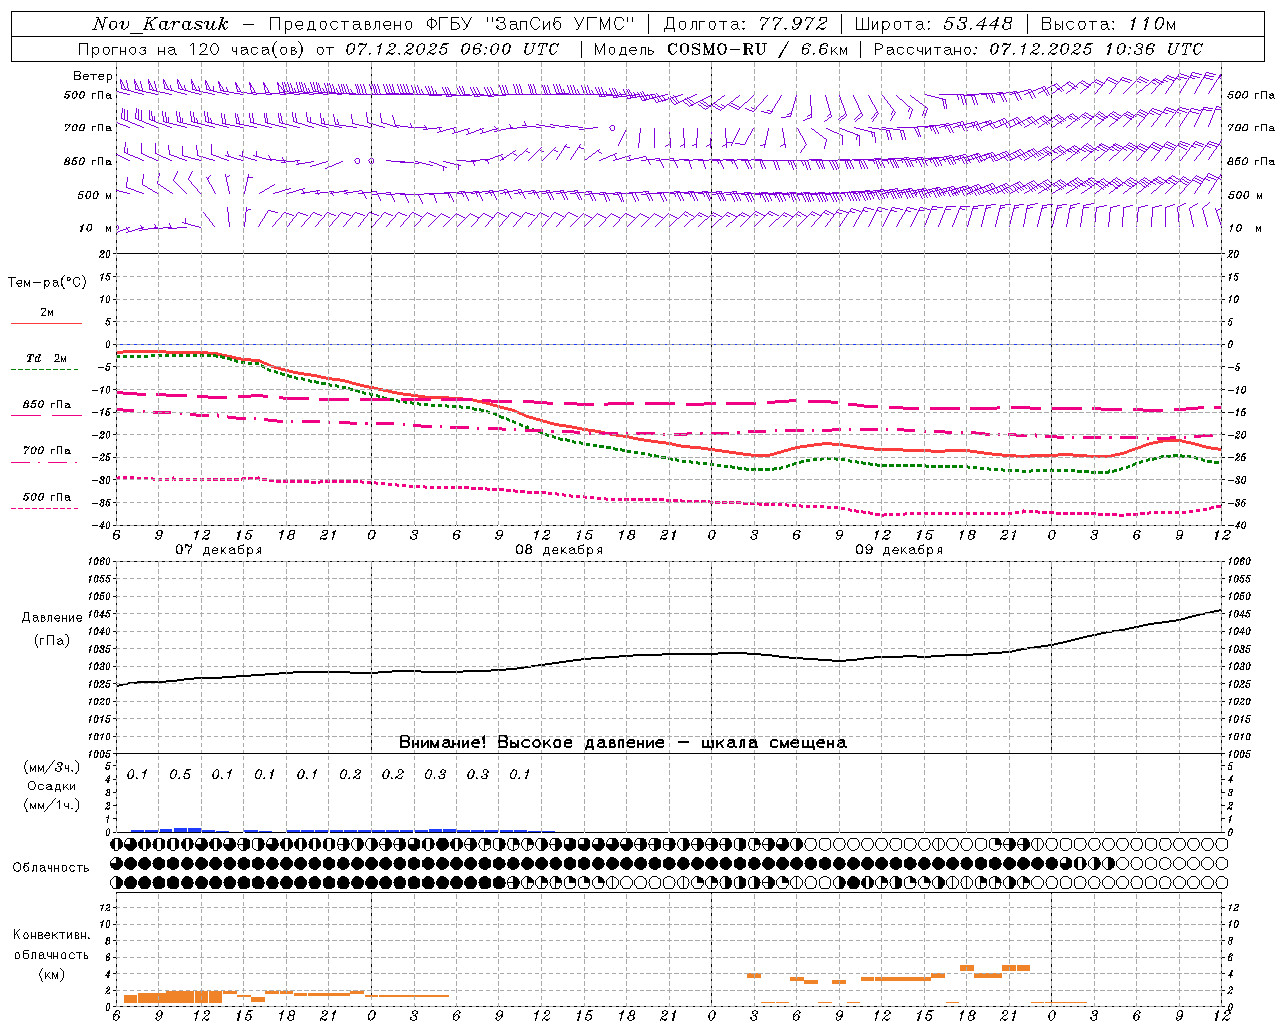Click the latitude value Широта: 53.448

click(x=933, y=24)
